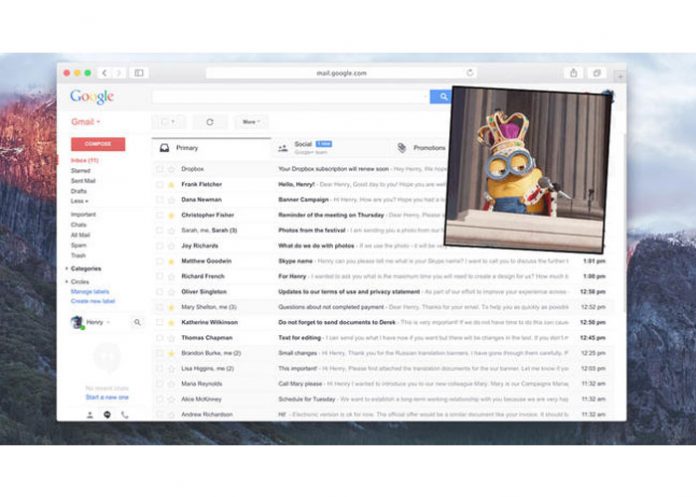Image resolution: width=696 pixels, height=497 pixels.
Task: Select checkbox for Frank Fletcher email
Action: 160,185
